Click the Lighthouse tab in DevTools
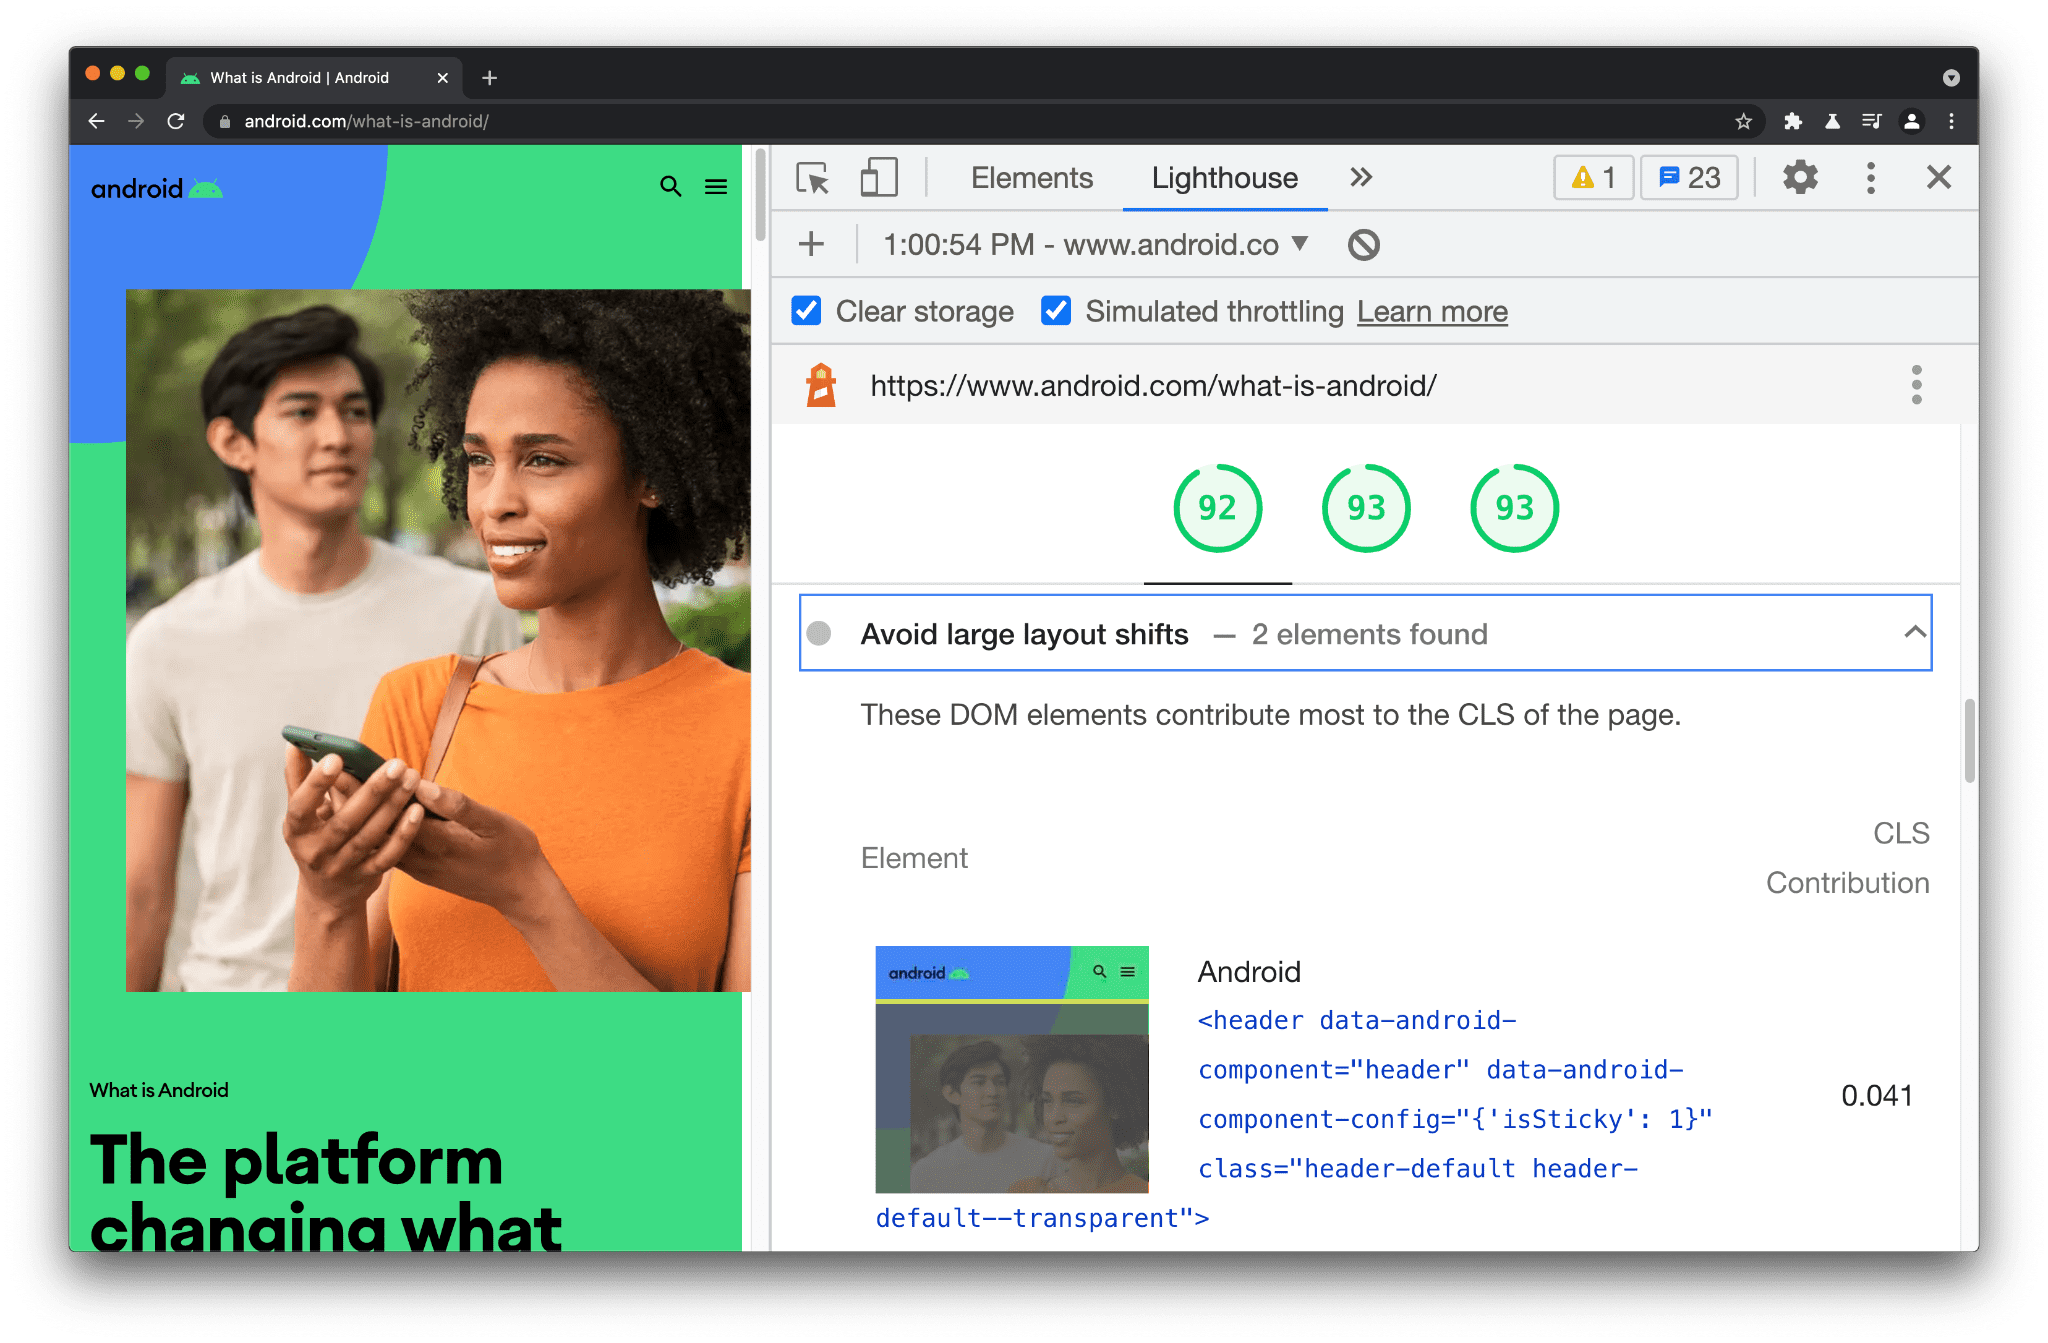2048x1343 pixels. [x=1224, y=177]
